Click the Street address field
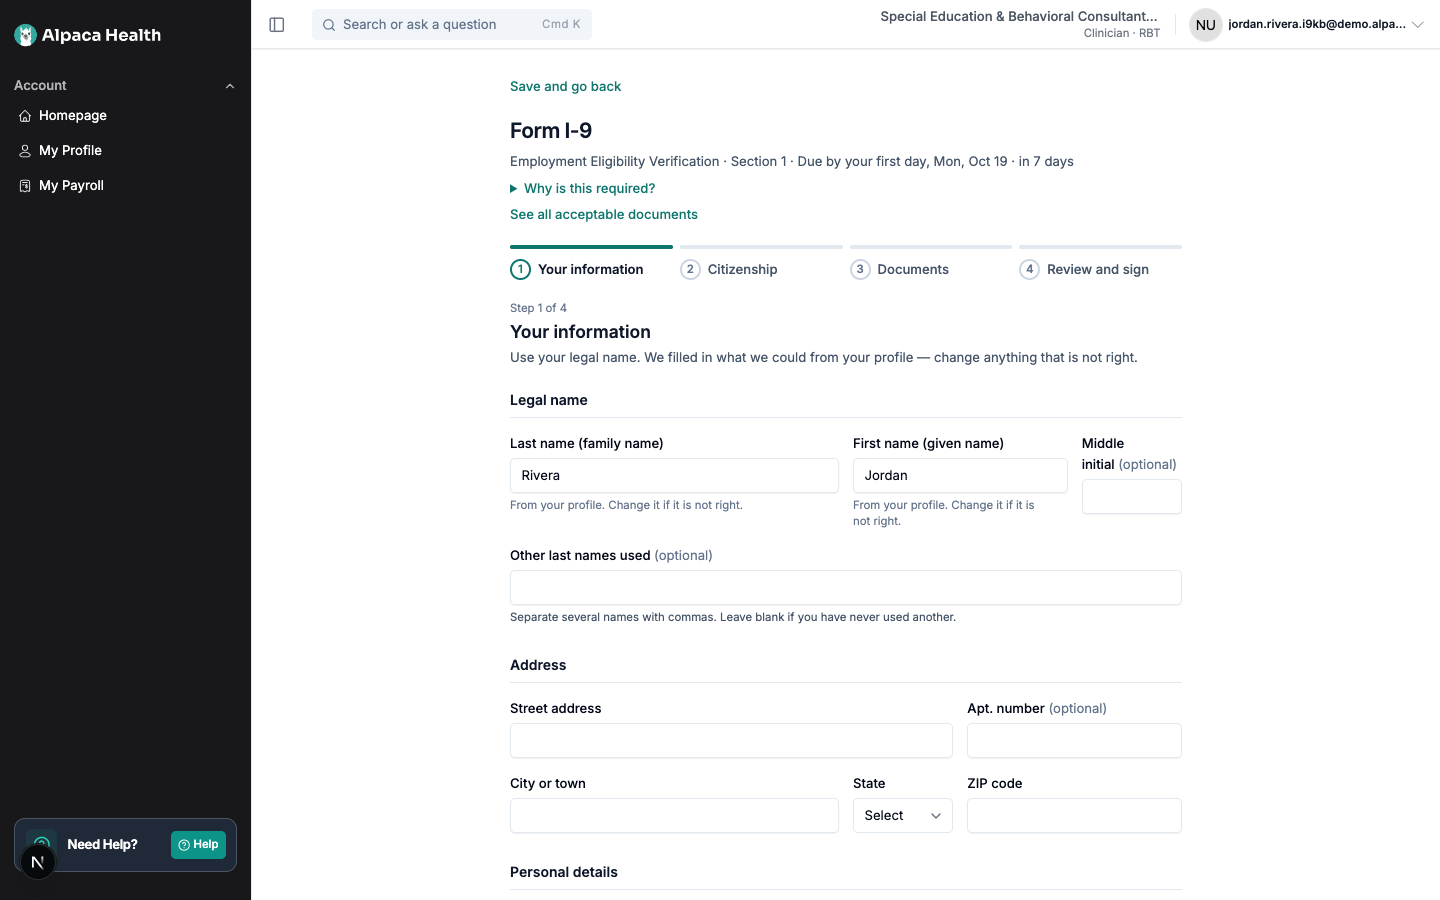The width and height of the screenshot is (1440, 900). (731, 741)
